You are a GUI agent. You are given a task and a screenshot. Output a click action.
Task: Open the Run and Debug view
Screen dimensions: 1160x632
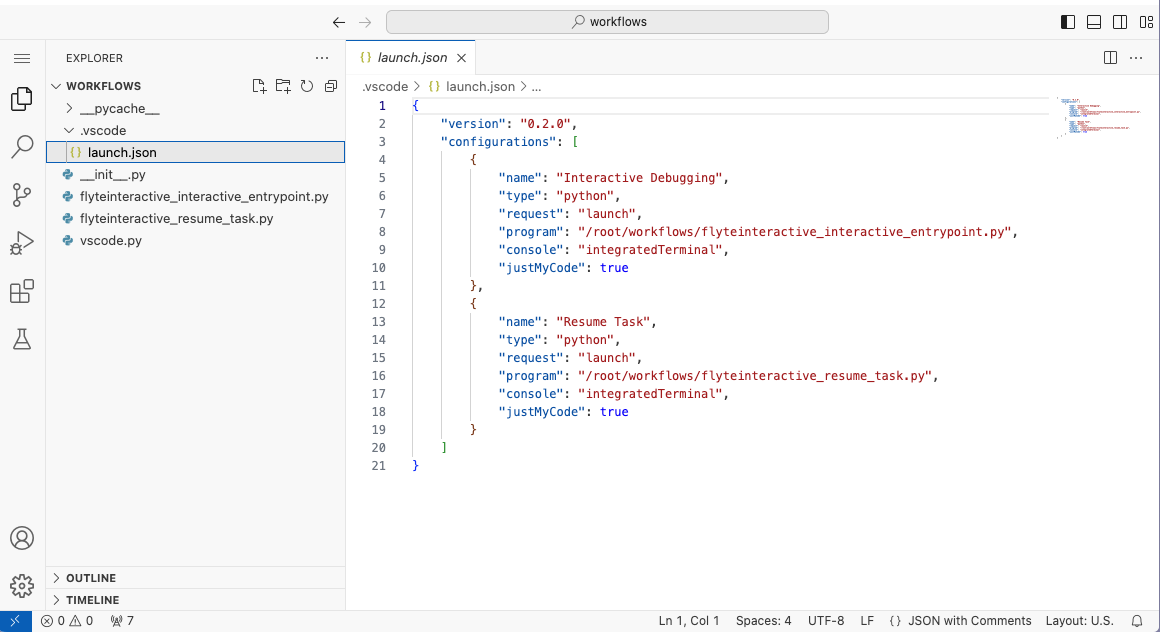(22, 243)
